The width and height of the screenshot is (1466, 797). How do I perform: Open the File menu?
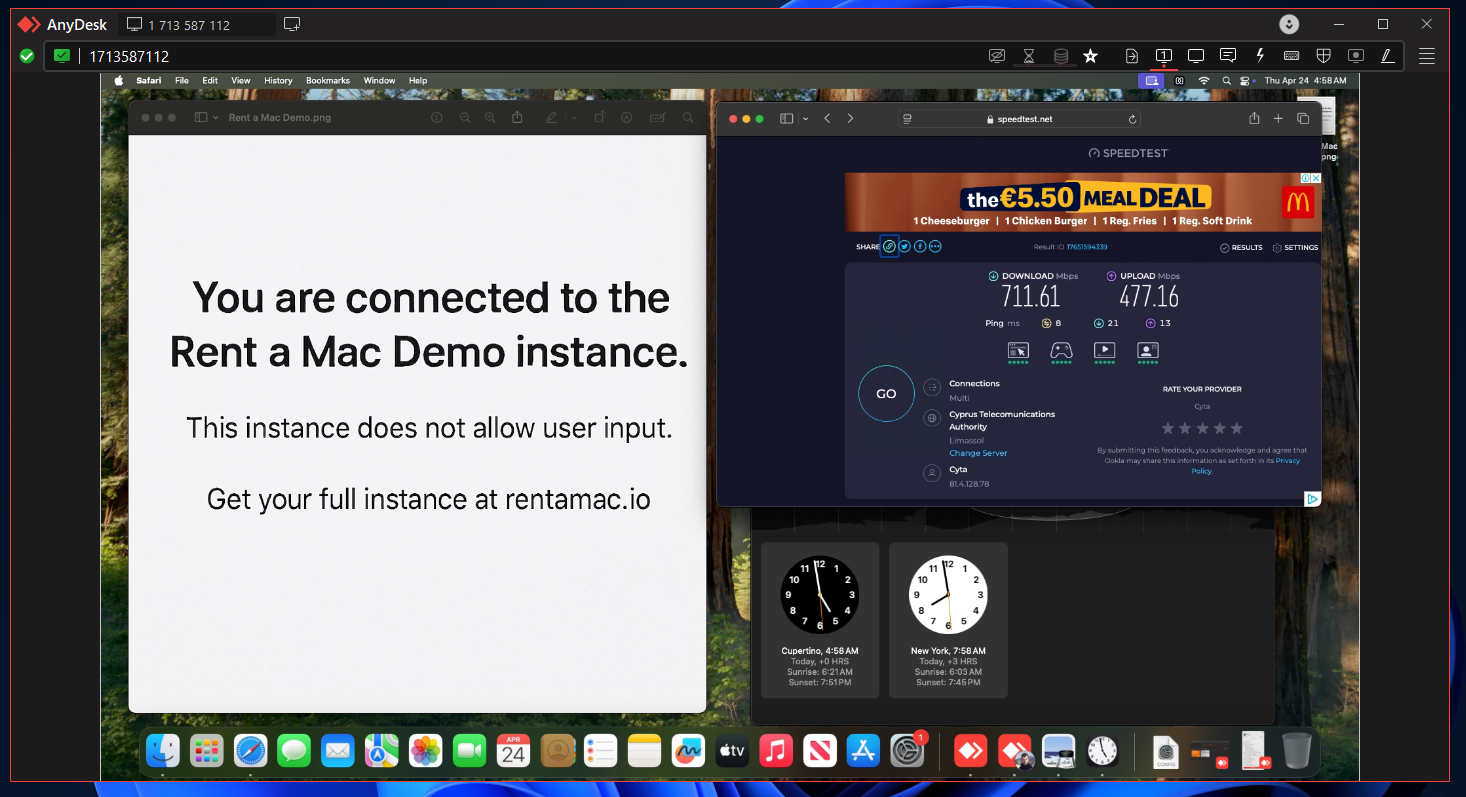(x=182, y=80)
